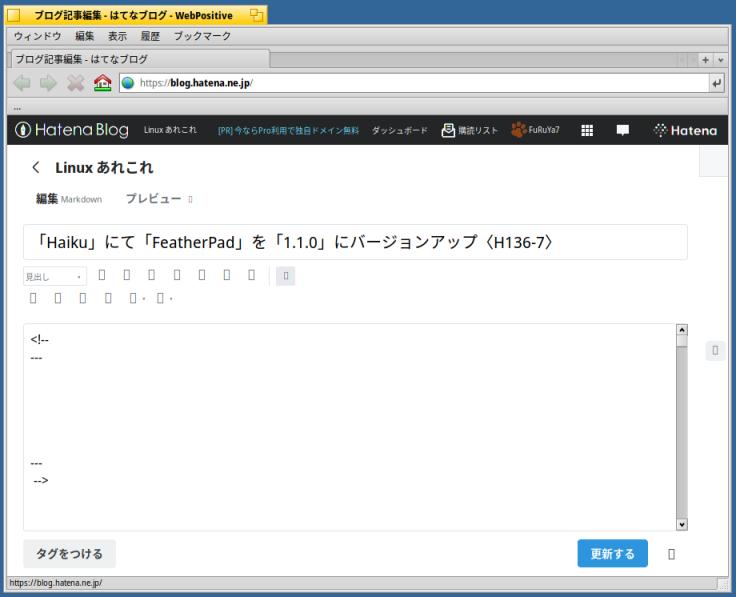Select the ブログ記事編集 - はてなブログ browser tab

point(140,59)
